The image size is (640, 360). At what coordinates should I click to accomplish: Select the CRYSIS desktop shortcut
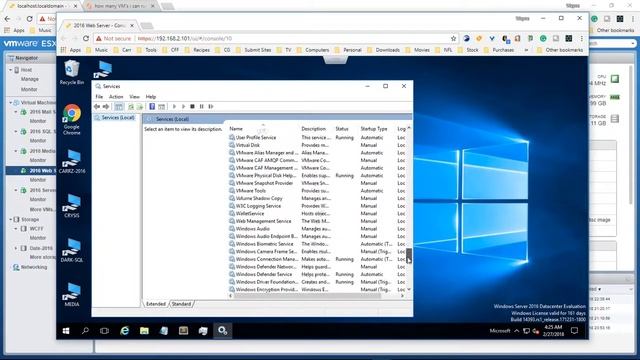coord(72,206)
